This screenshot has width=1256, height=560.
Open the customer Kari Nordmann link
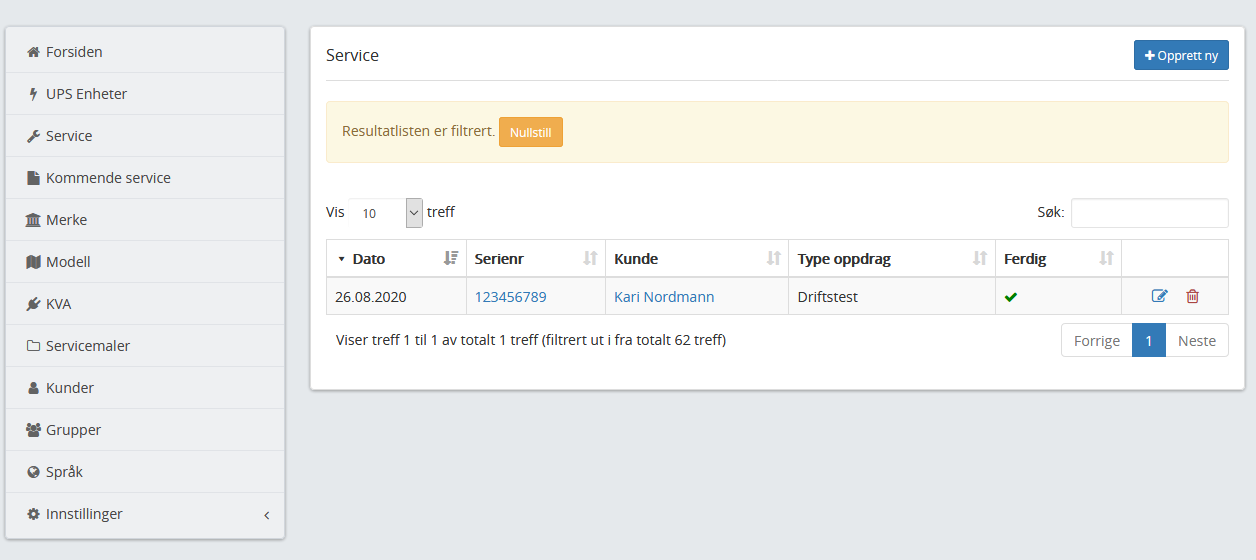coord(664,297)
